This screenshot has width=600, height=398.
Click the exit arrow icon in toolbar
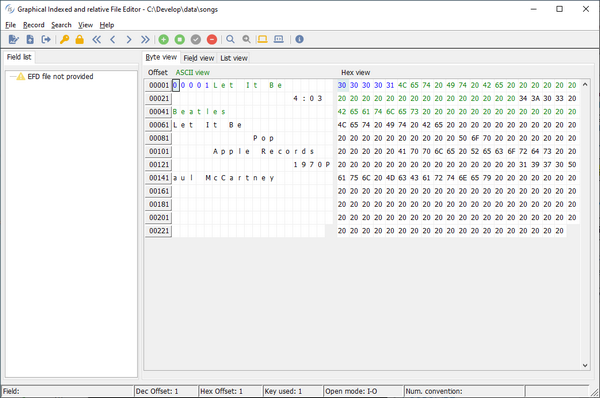point(46,39)
